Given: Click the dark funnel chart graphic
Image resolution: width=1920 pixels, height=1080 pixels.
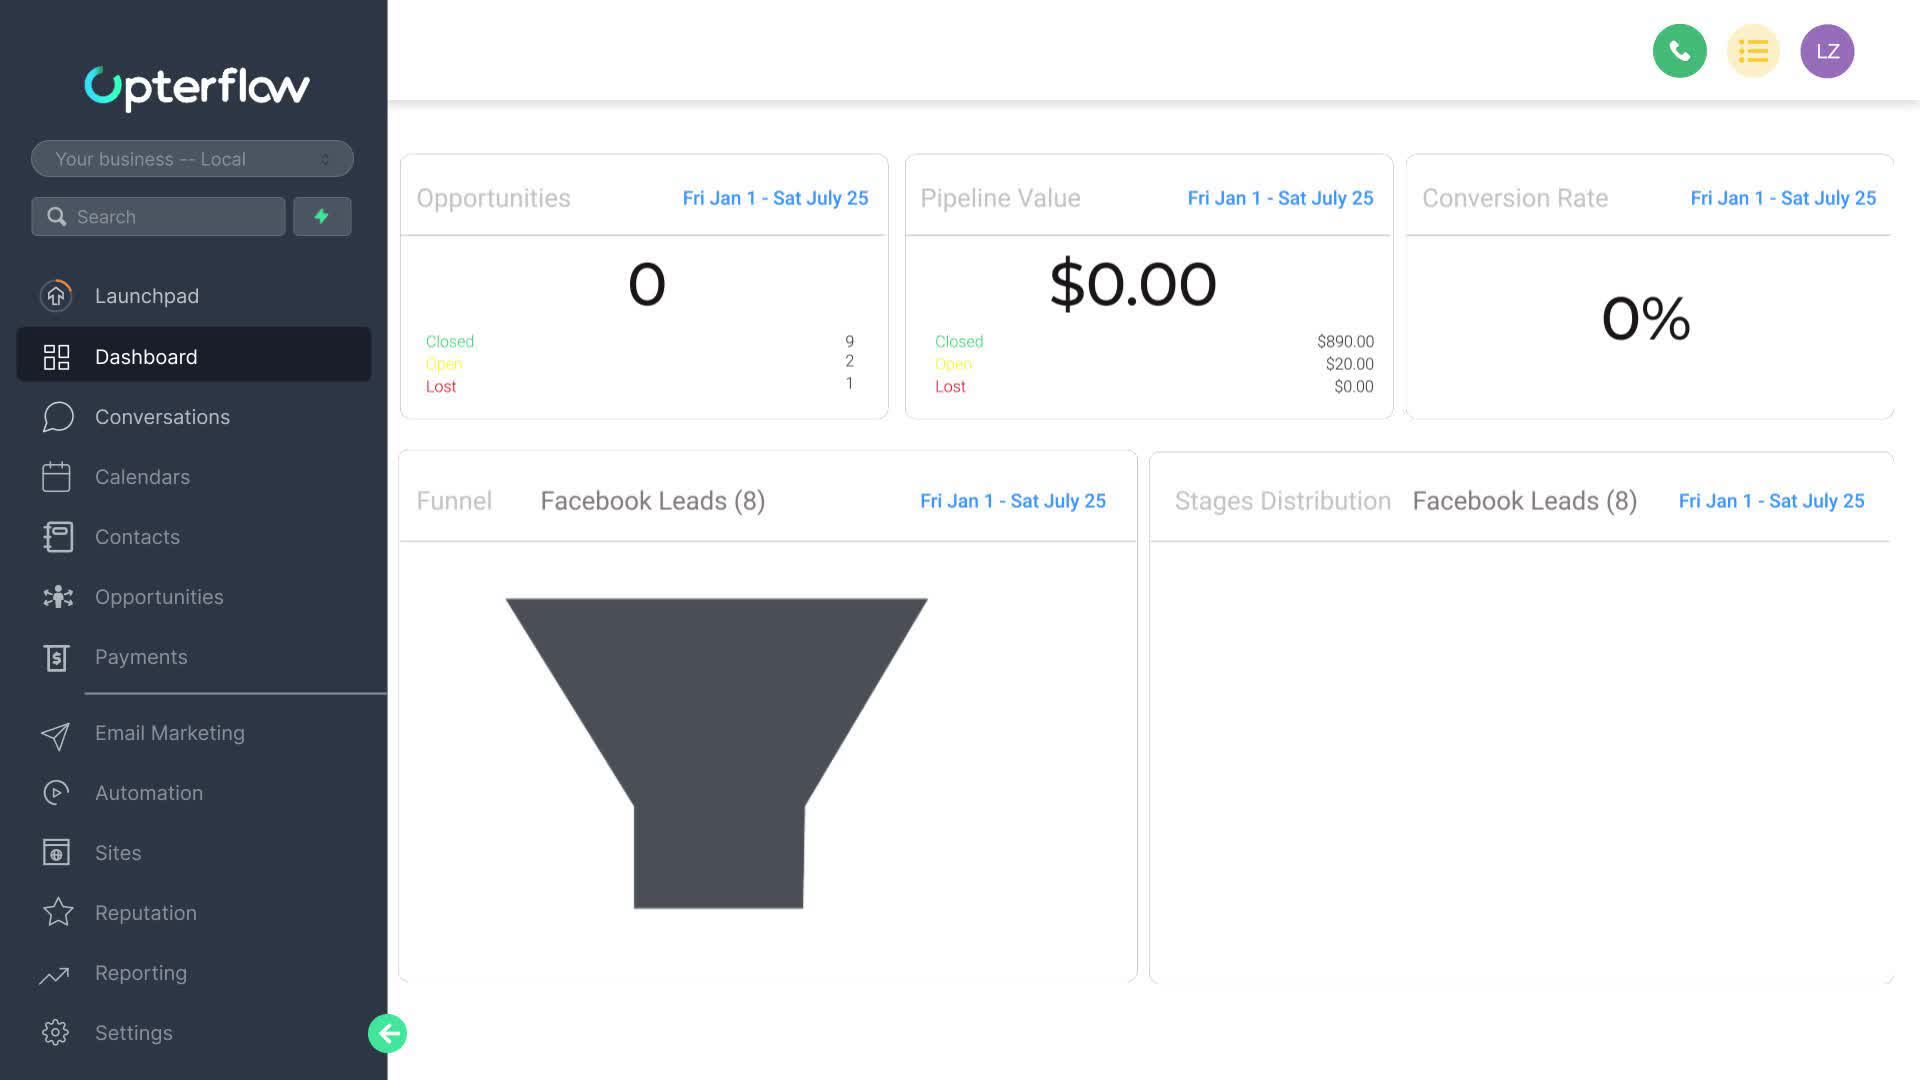Looking at the screenshot, I should point(717,720).
